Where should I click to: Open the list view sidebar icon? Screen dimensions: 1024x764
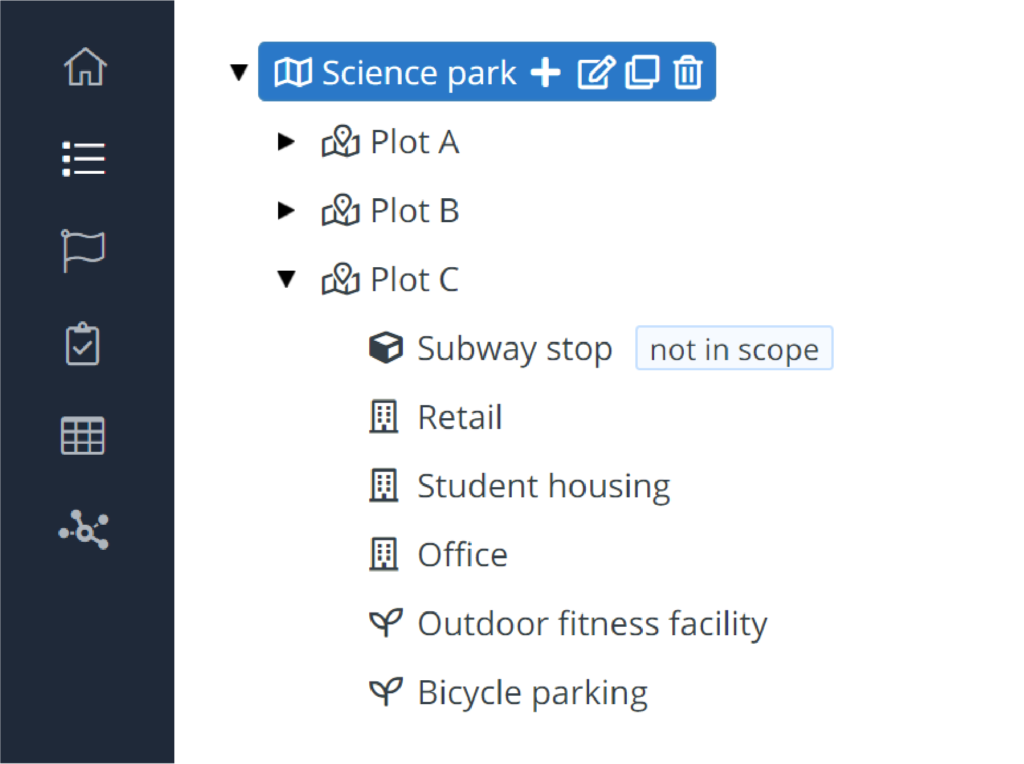point(84,159)
